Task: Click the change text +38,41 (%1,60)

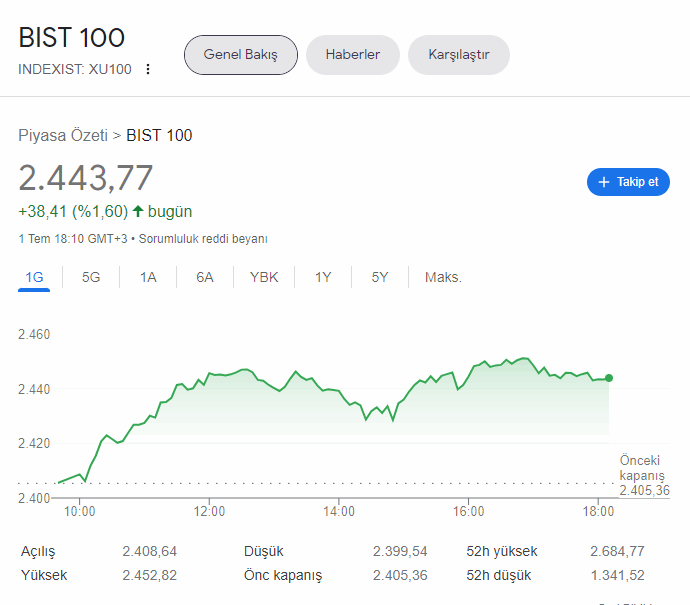Action: coord(73,212)
